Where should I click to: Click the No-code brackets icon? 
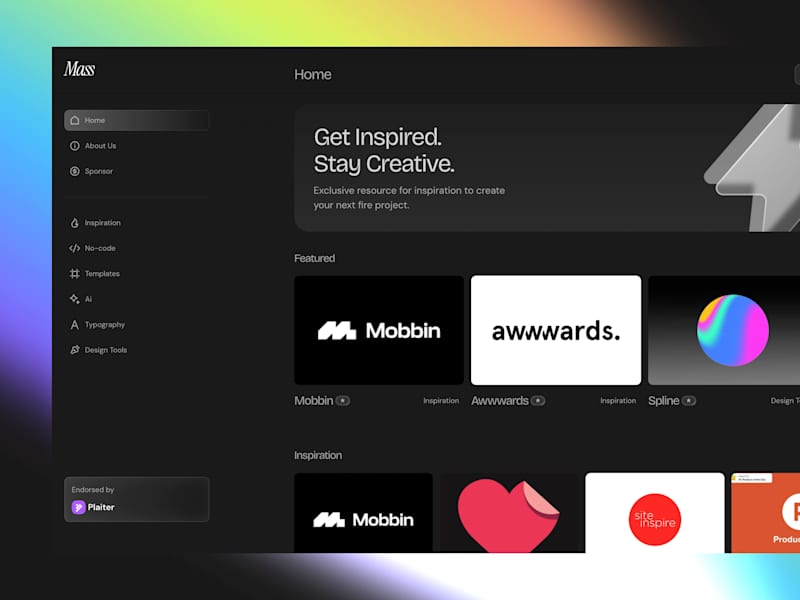[74, 248]
